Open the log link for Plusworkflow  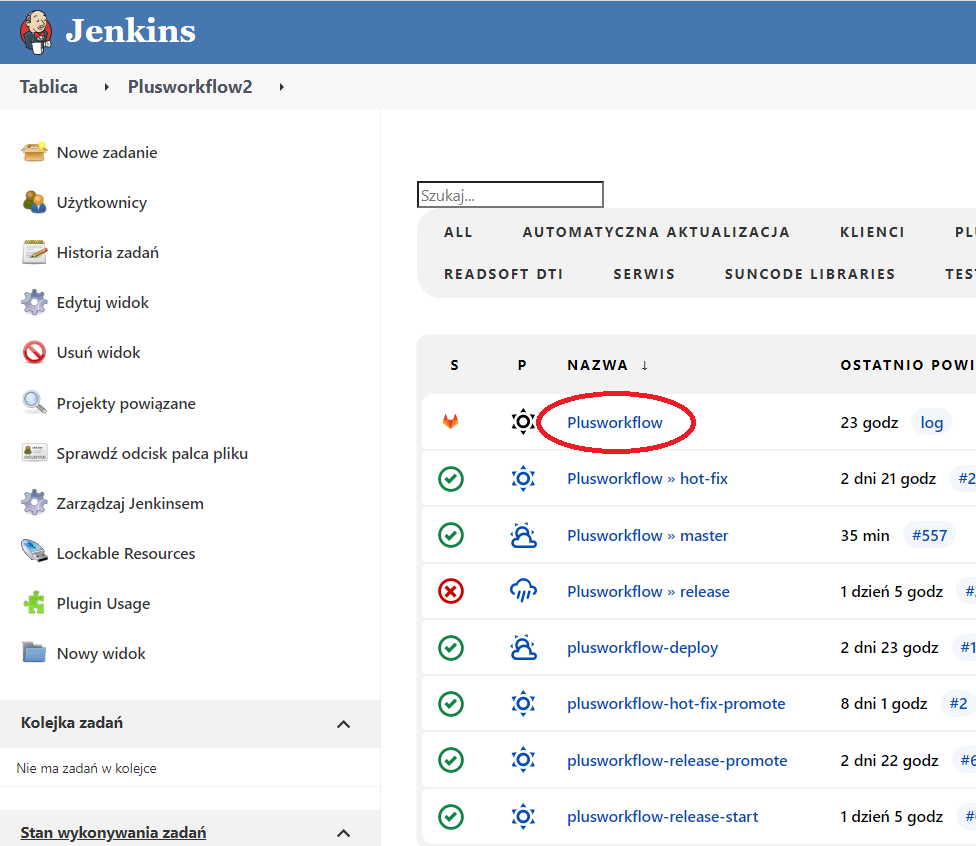click(931, 423)
